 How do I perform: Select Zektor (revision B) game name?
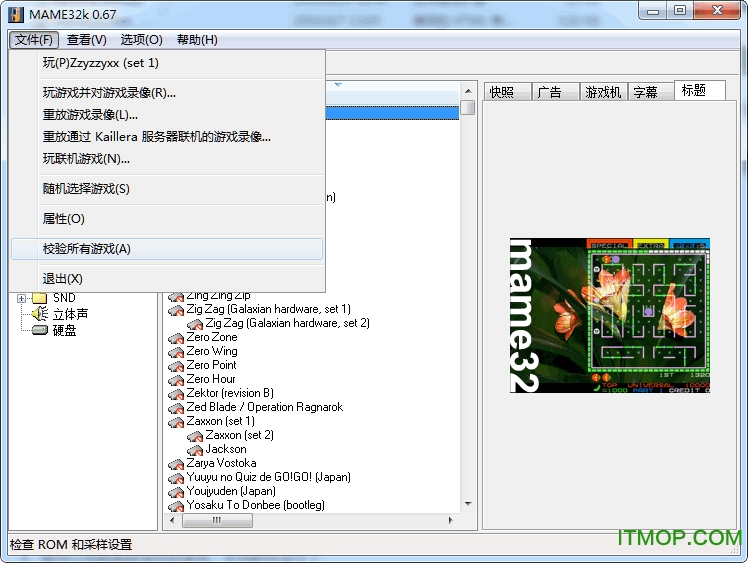pyautogui.click(x=230, y=393)
